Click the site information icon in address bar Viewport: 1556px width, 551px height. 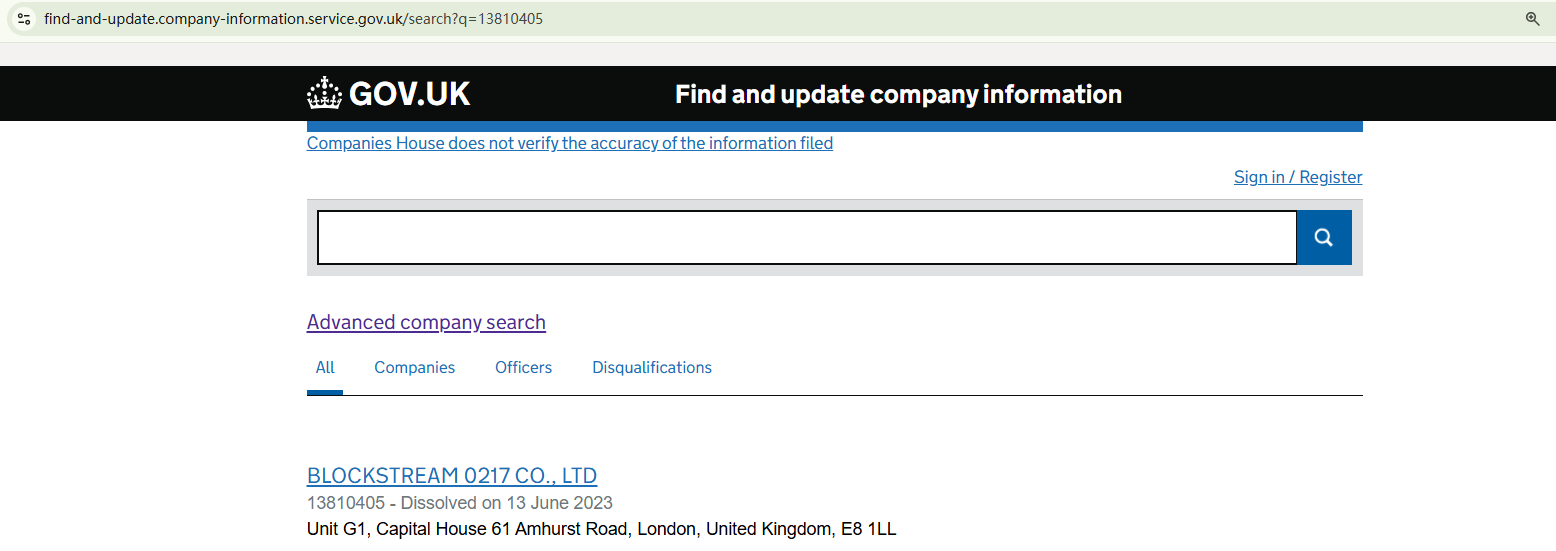click(x=24, y=18)
